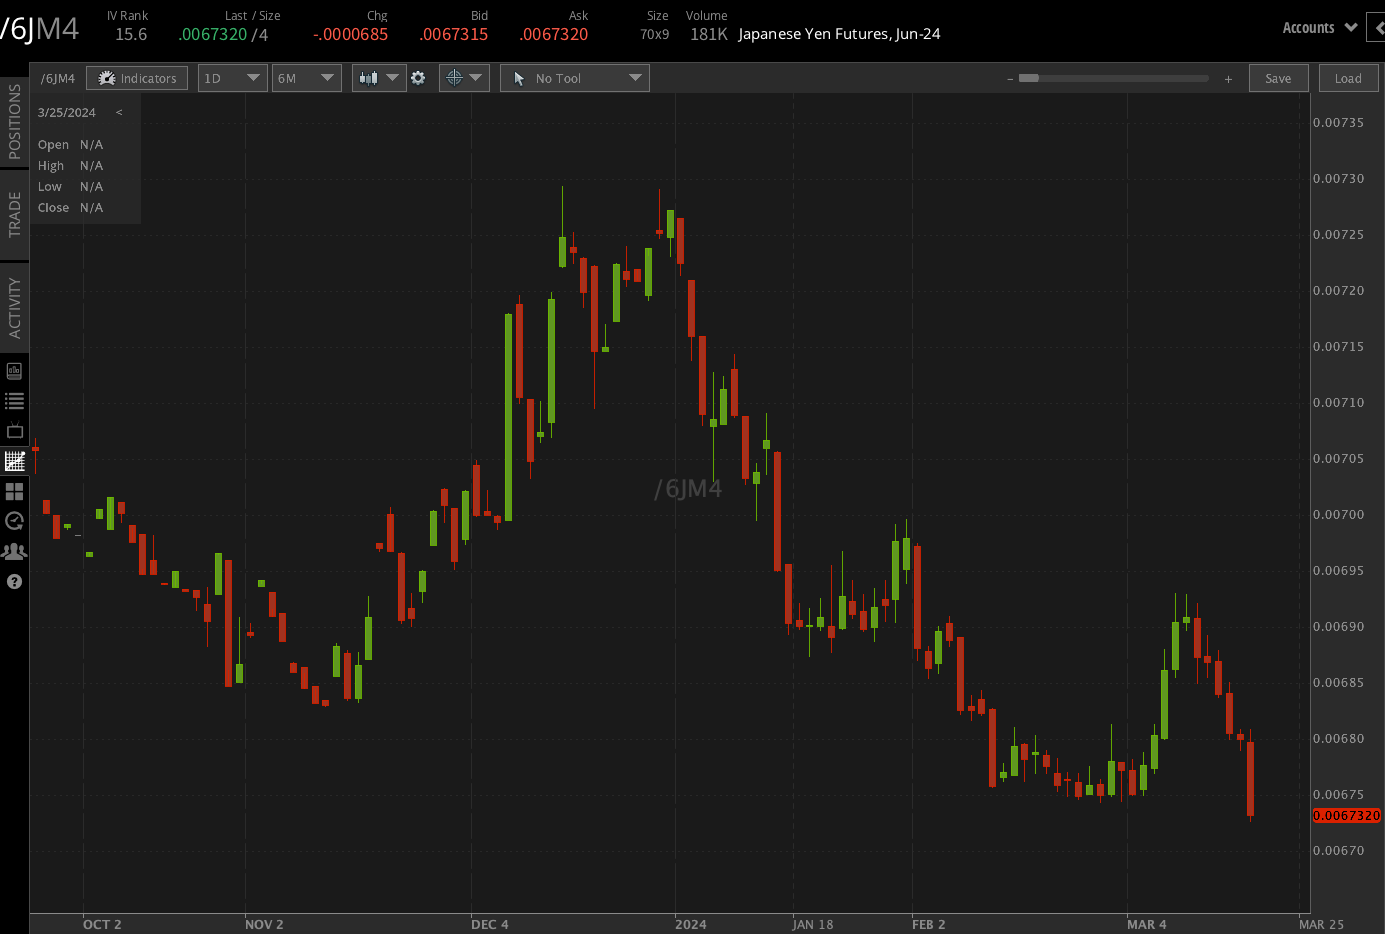1385x934 pixels.
Task: Click the history clock icon in sidebar
Action: coord(14,521)
